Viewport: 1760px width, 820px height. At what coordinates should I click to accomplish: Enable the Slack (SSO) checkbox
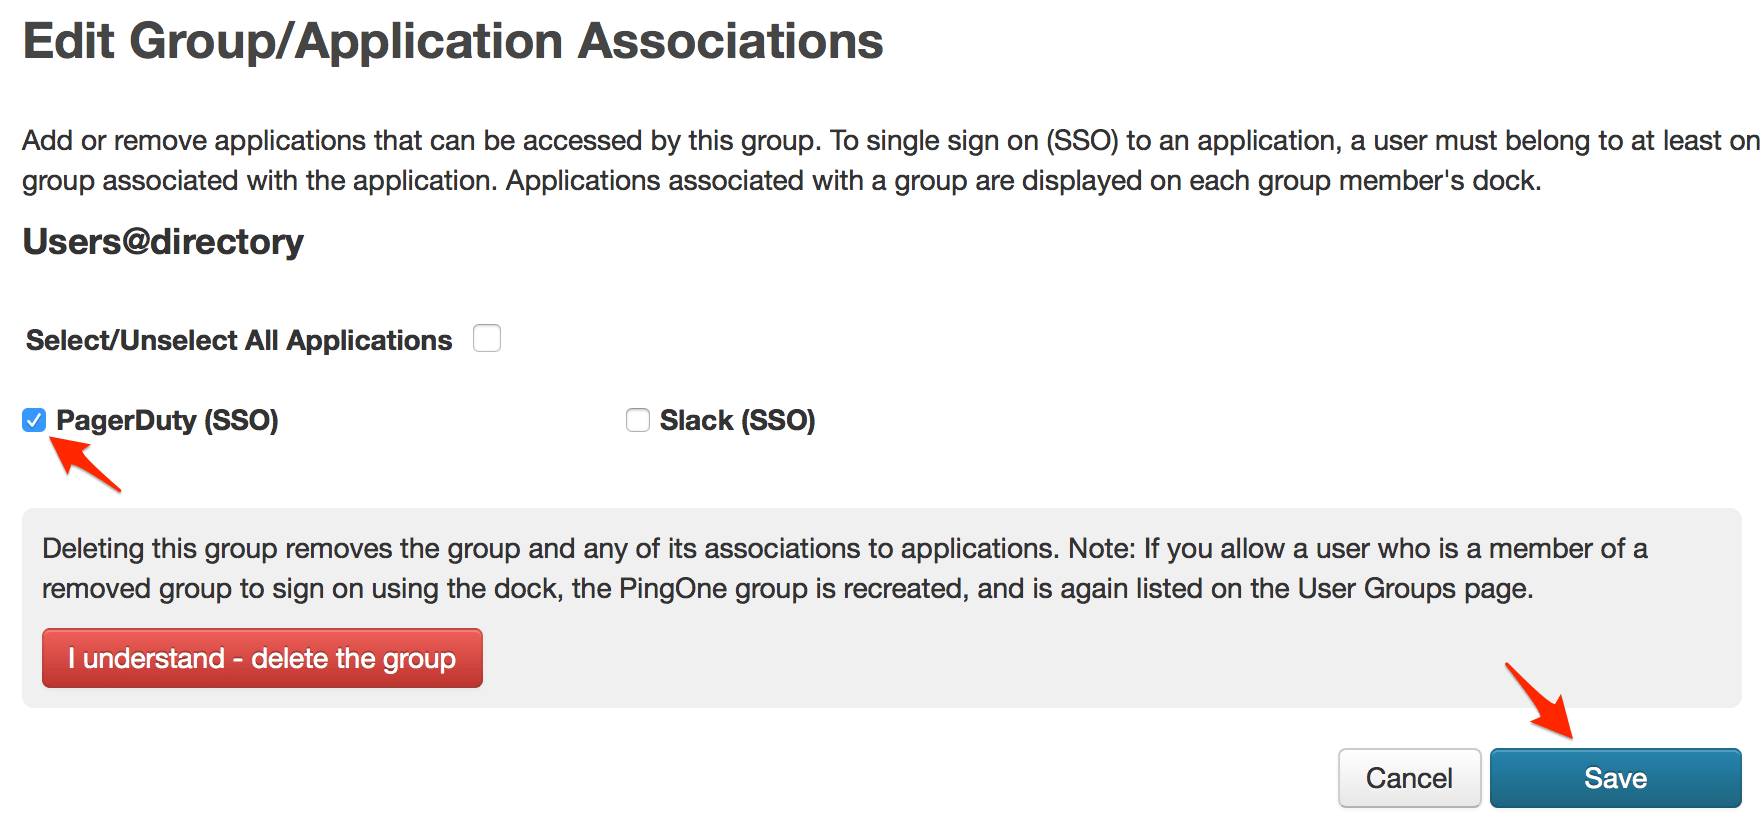[x=638, y=420]
